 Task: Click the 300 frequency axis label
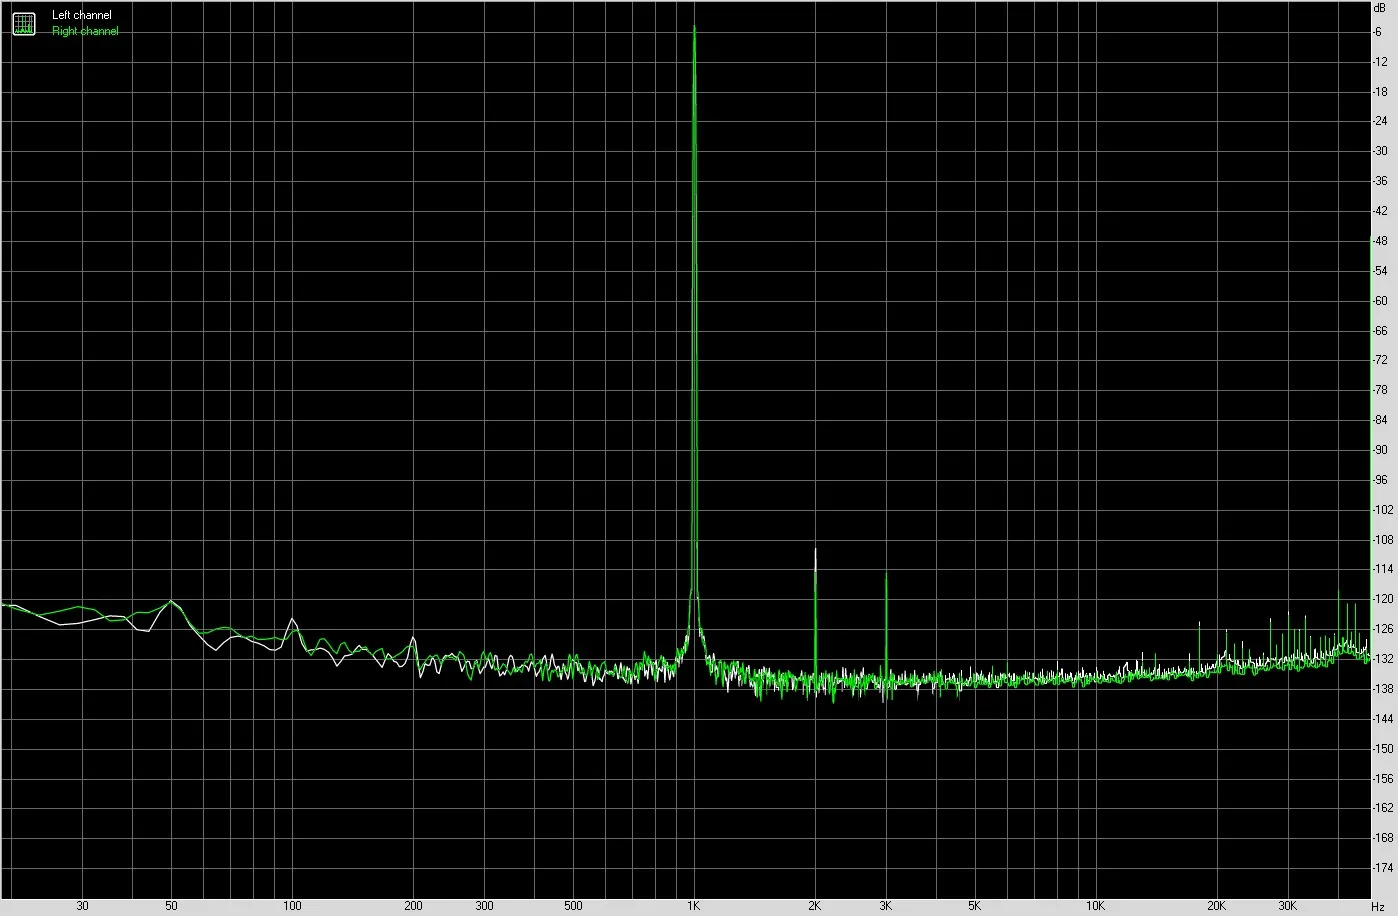pyautogui.click(x=484, y=907)
